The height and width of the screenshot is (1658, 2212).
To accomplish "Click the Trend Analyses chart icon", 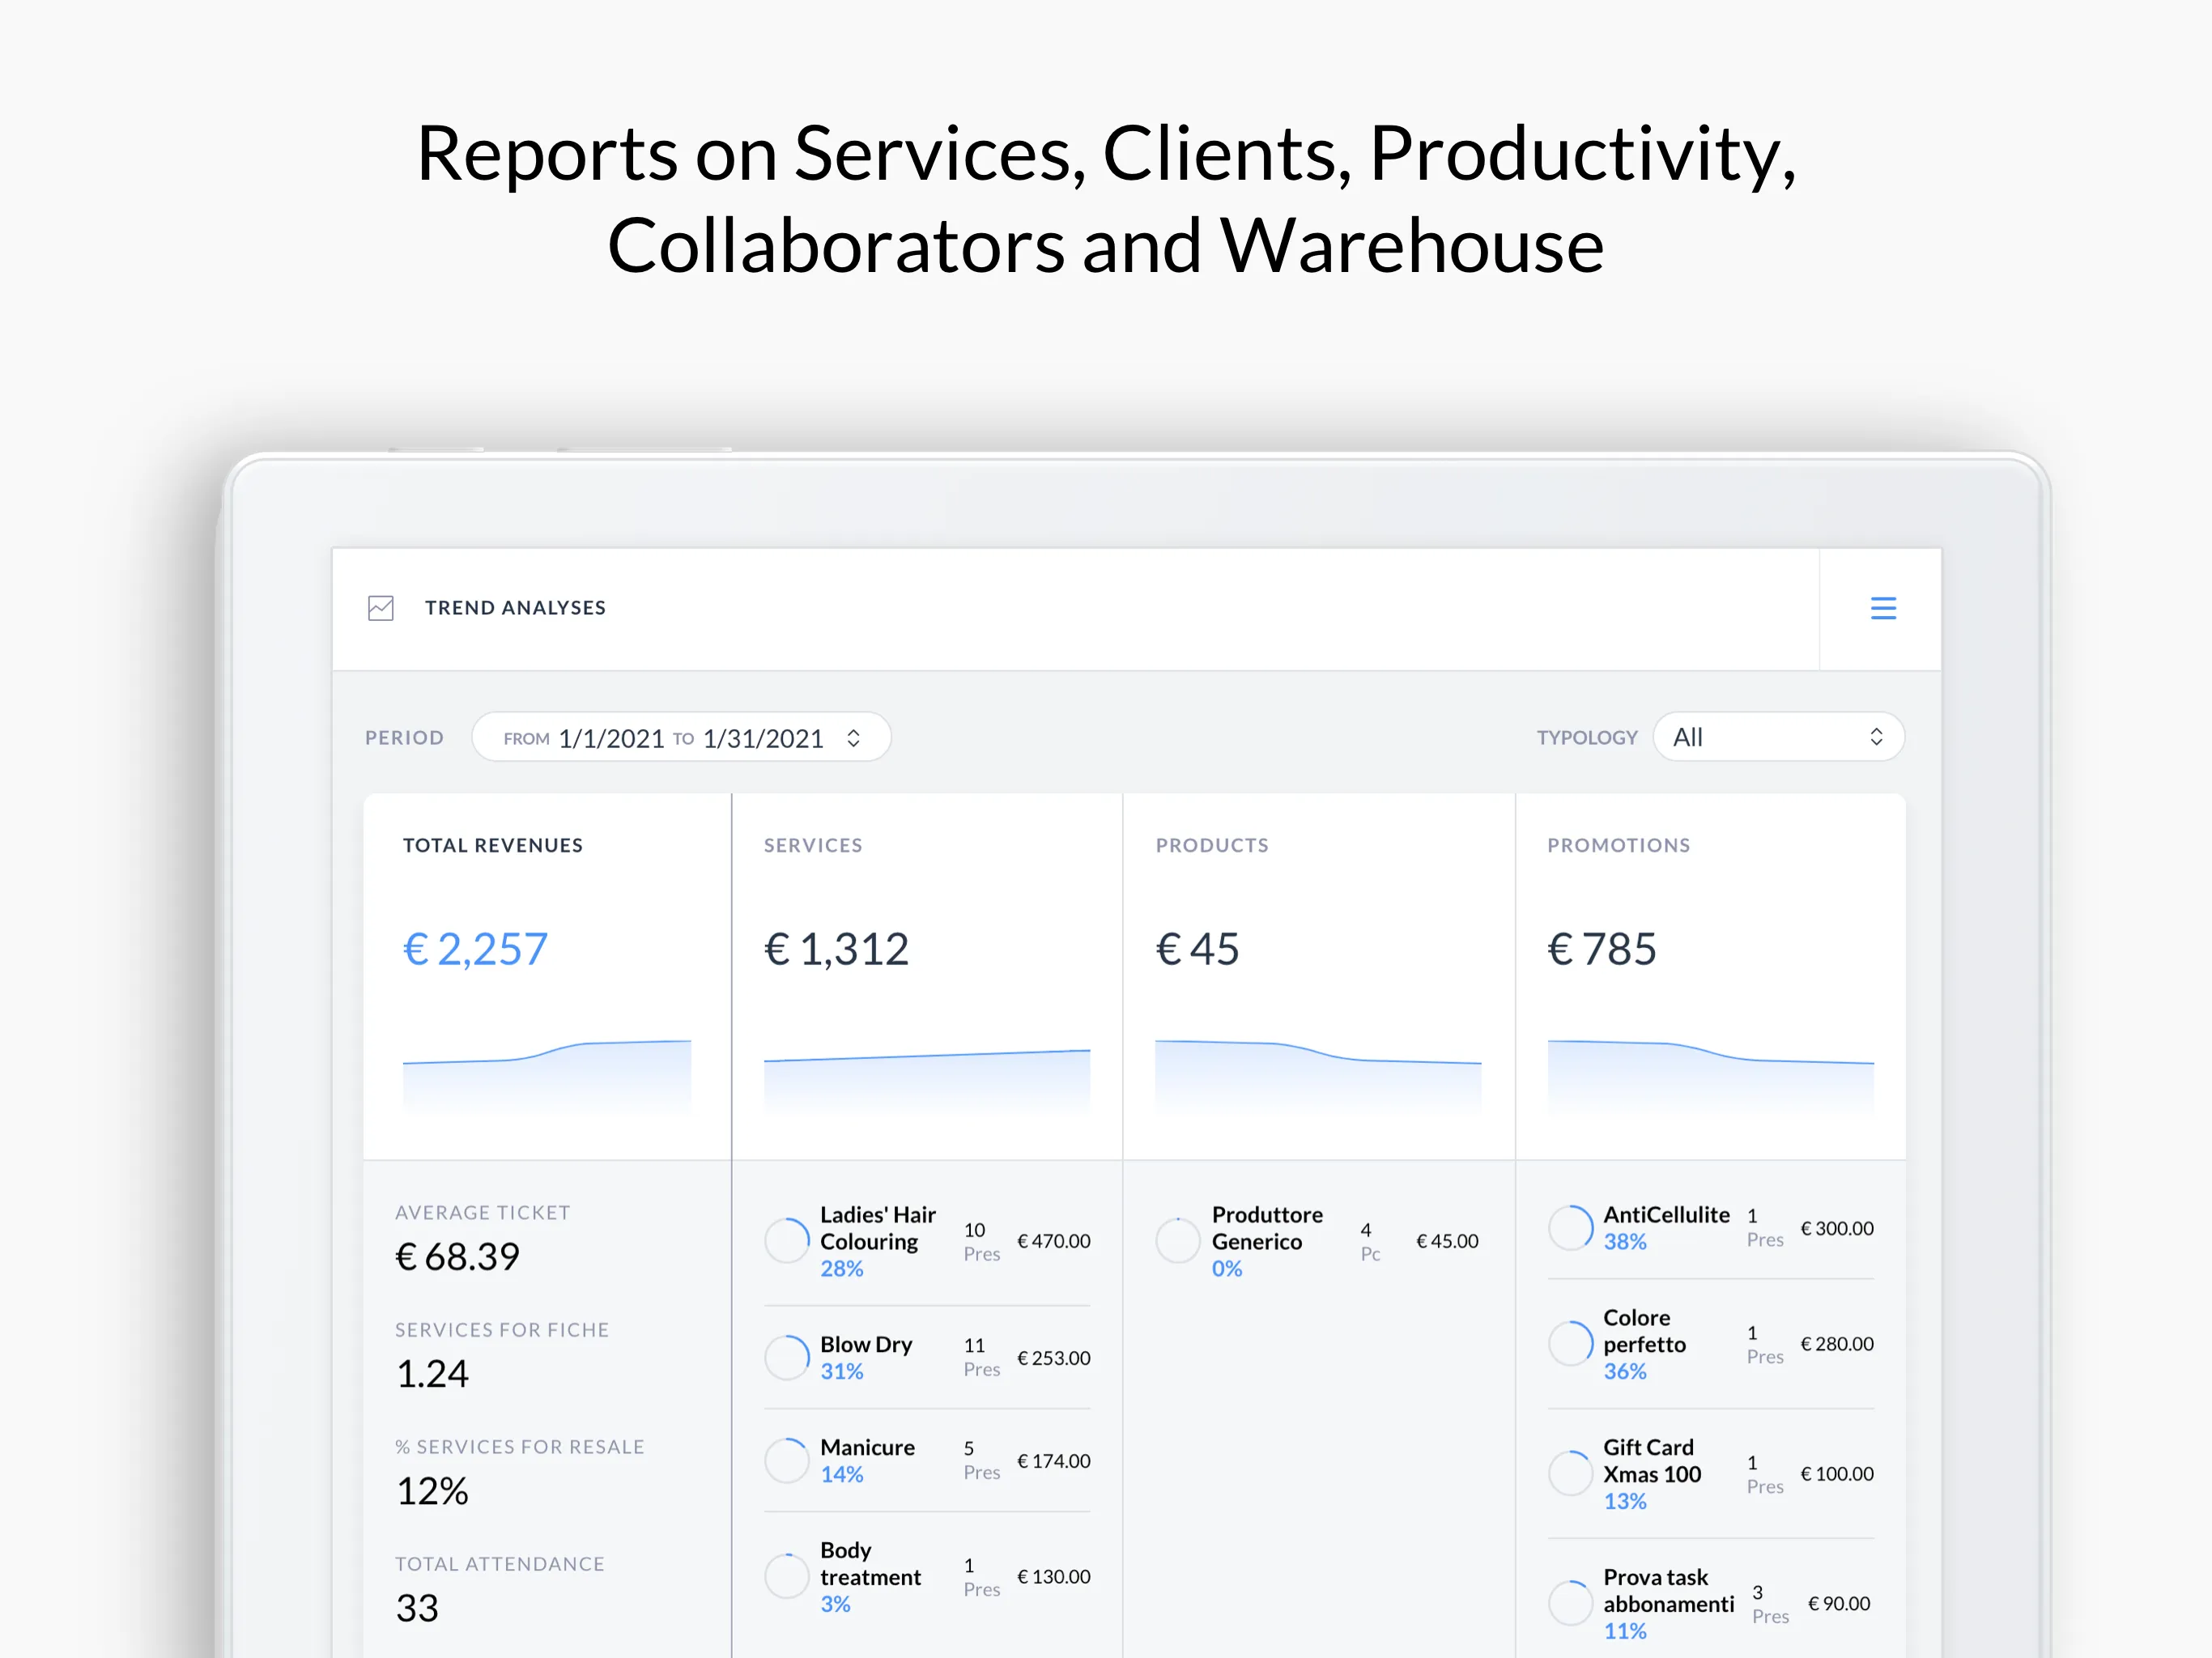I will pos(381,608).
